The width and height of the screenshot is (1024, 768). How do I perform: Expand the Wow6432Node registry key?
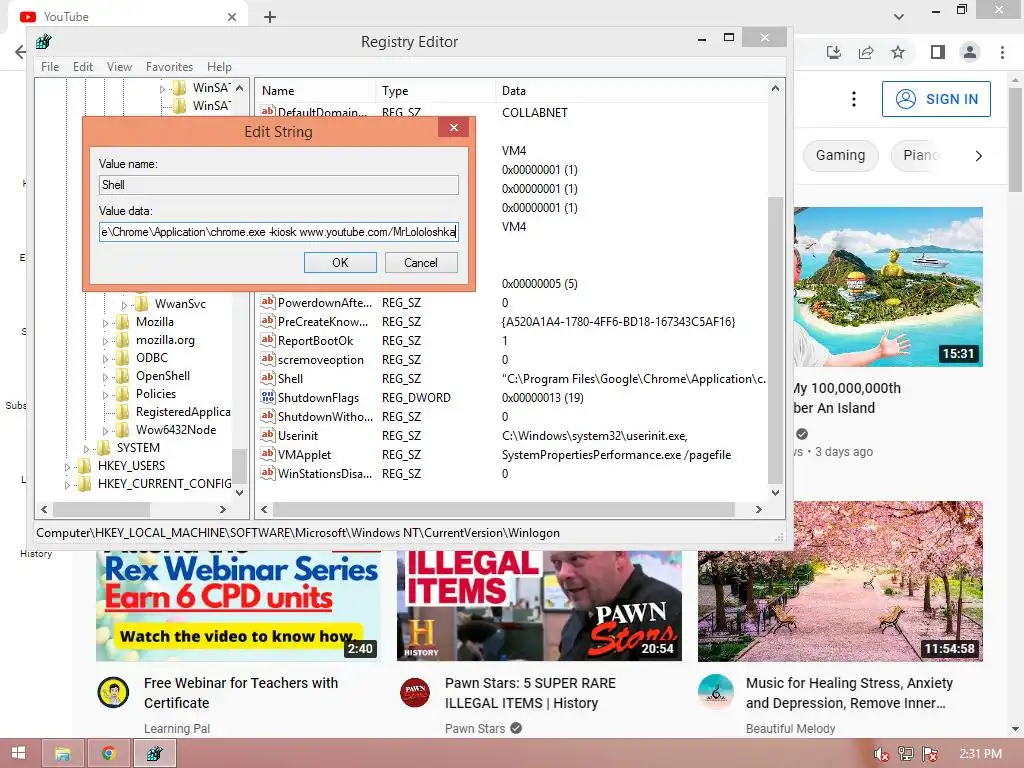pos(105,430)
